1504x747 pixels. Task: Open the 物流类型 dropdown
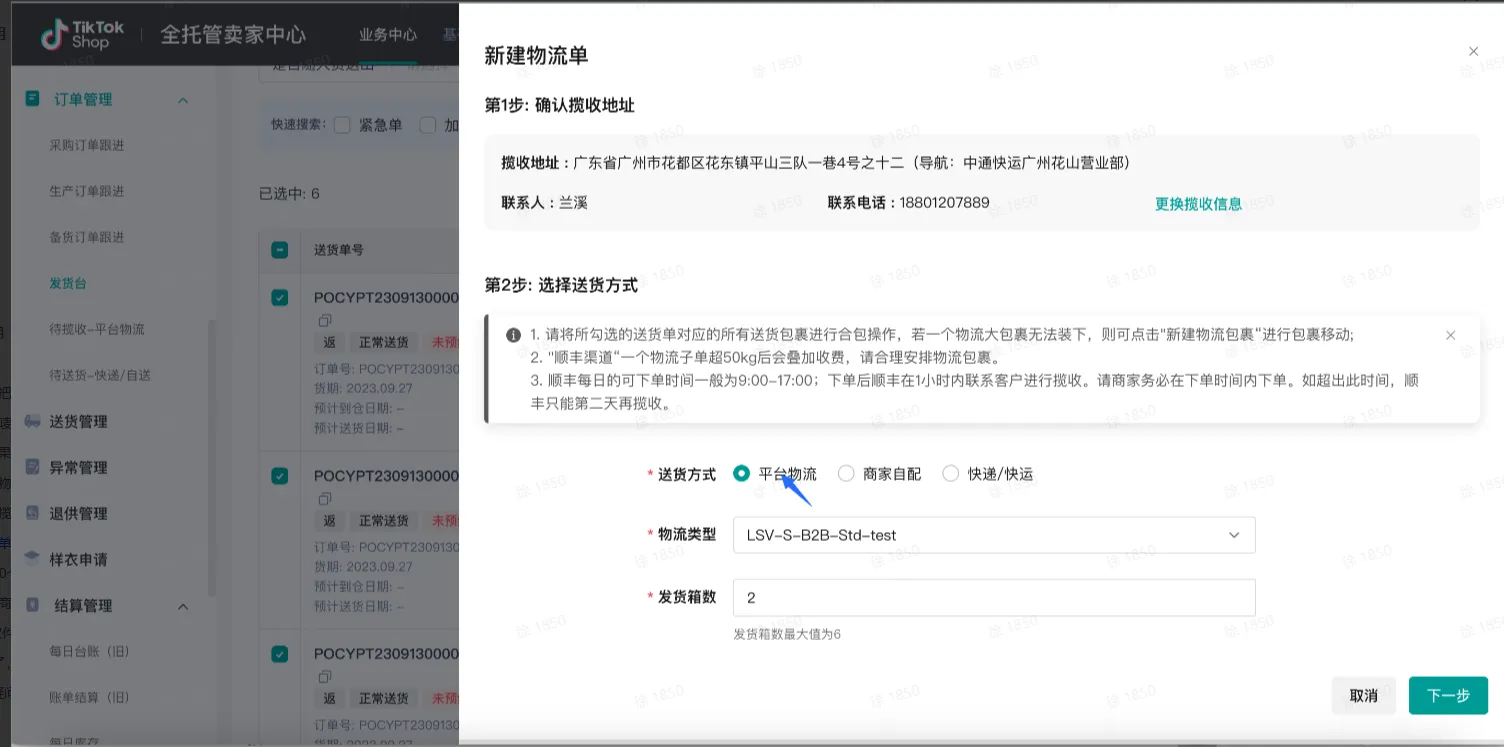tap(994, 535)
